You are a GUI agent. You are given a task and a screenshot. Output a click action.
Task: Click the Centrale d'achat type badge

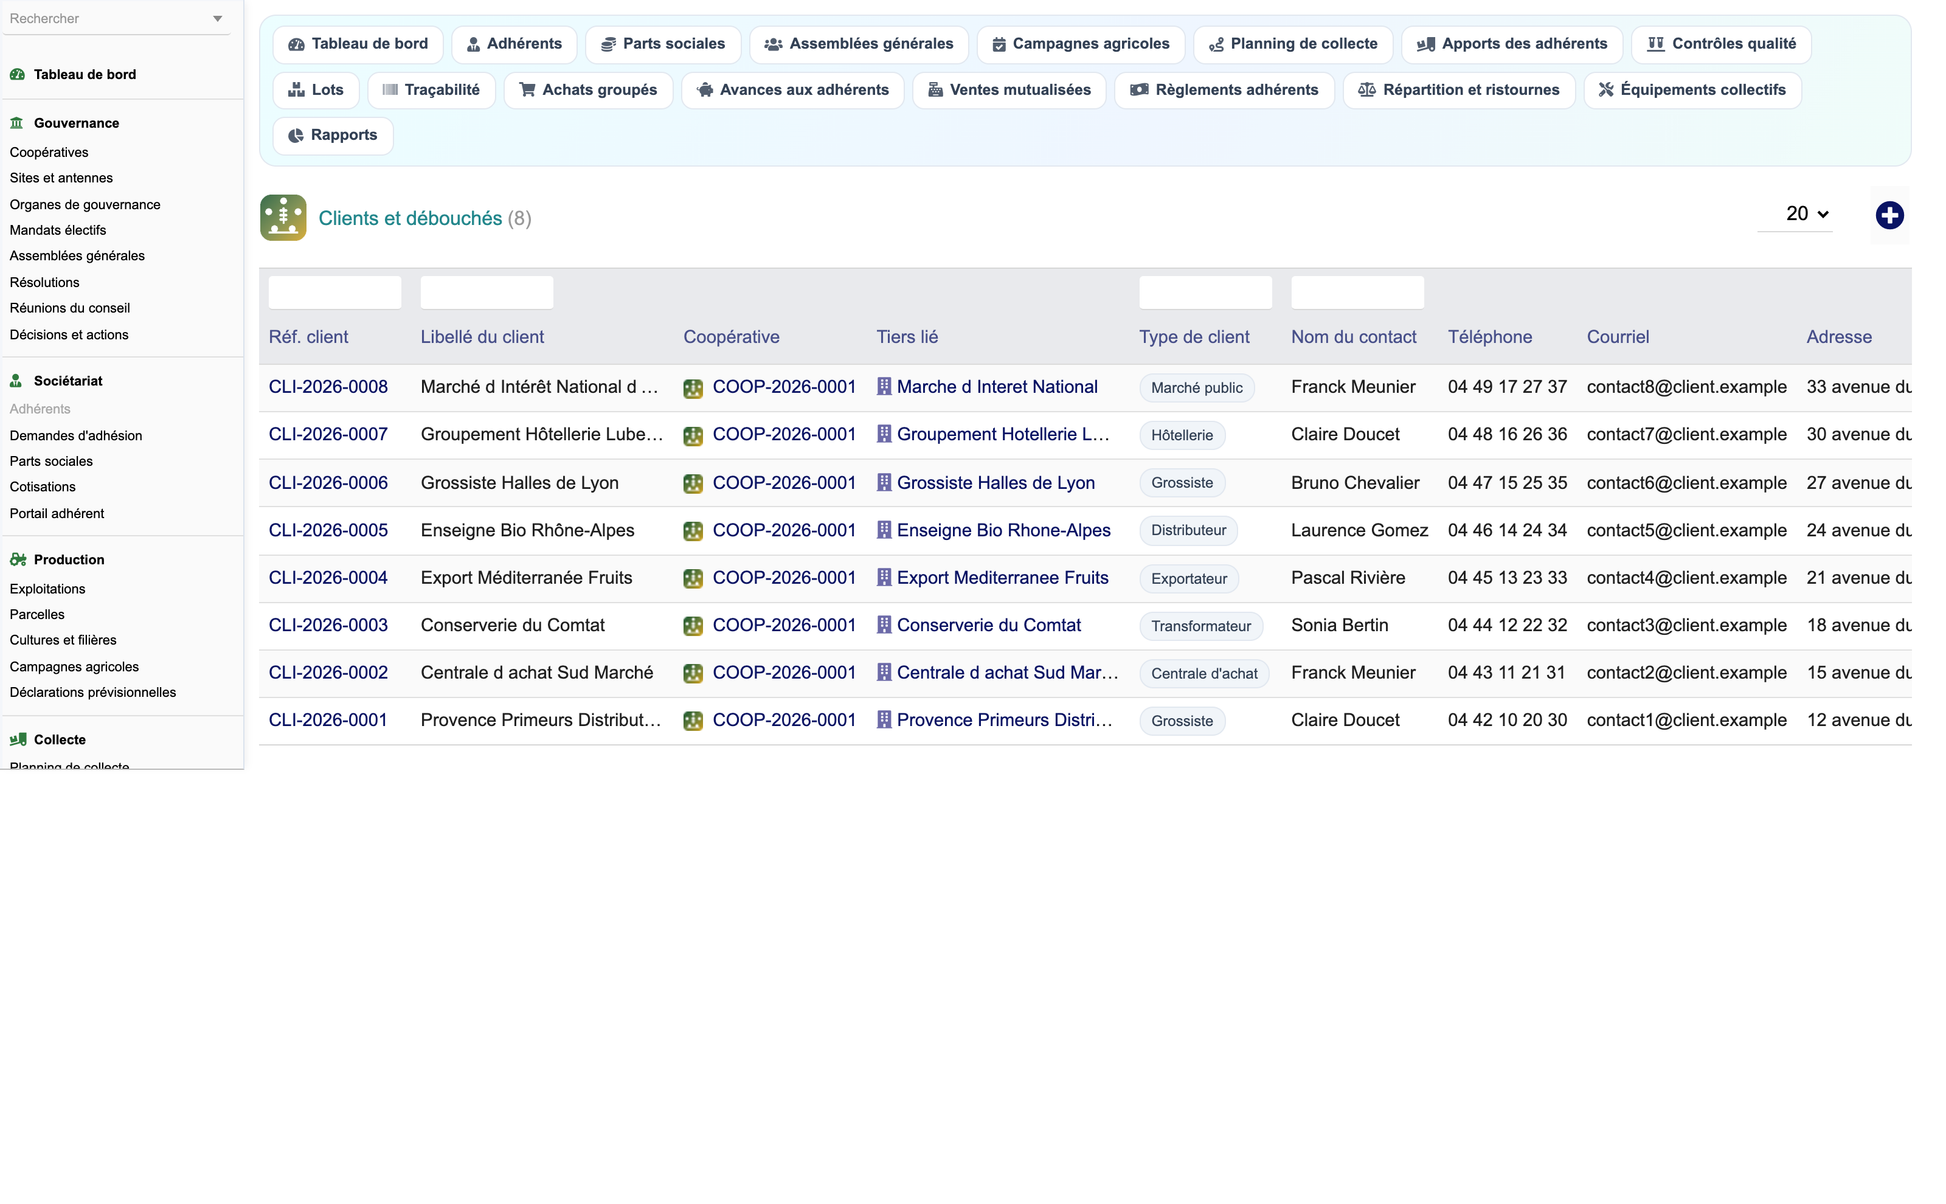[1204, 674]
